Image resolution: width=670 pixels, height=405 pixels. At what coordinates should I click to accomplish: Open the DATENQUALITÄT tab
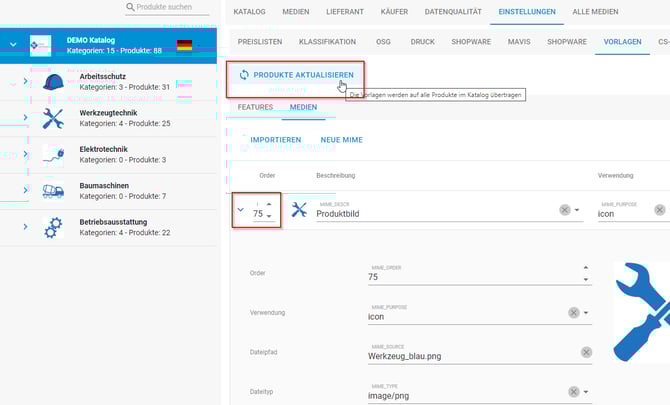tap(453, 12)
